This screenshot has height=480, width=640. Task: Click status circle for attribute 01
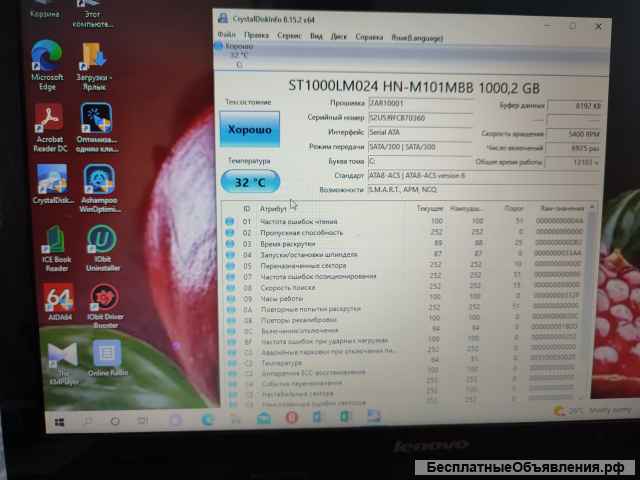[229, 221]
